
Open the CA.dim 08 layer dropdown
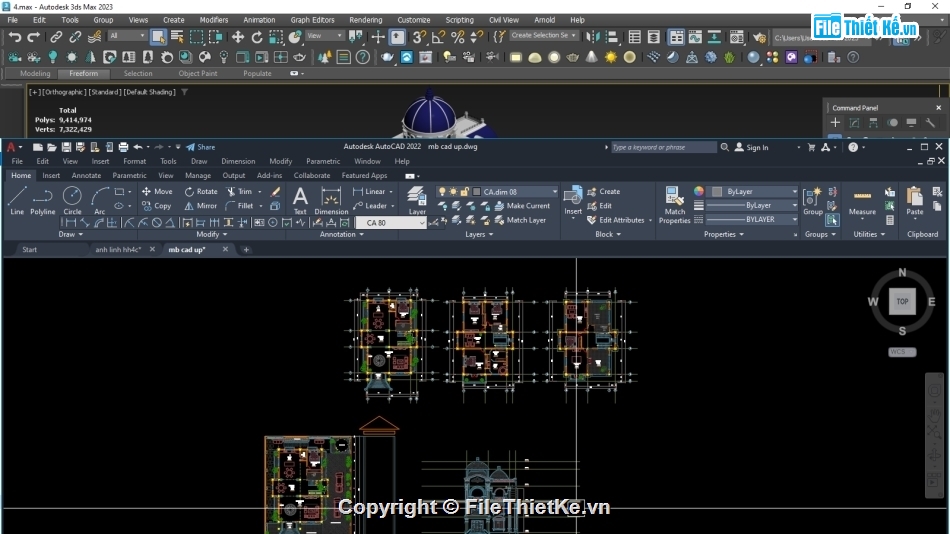point(554,192)
